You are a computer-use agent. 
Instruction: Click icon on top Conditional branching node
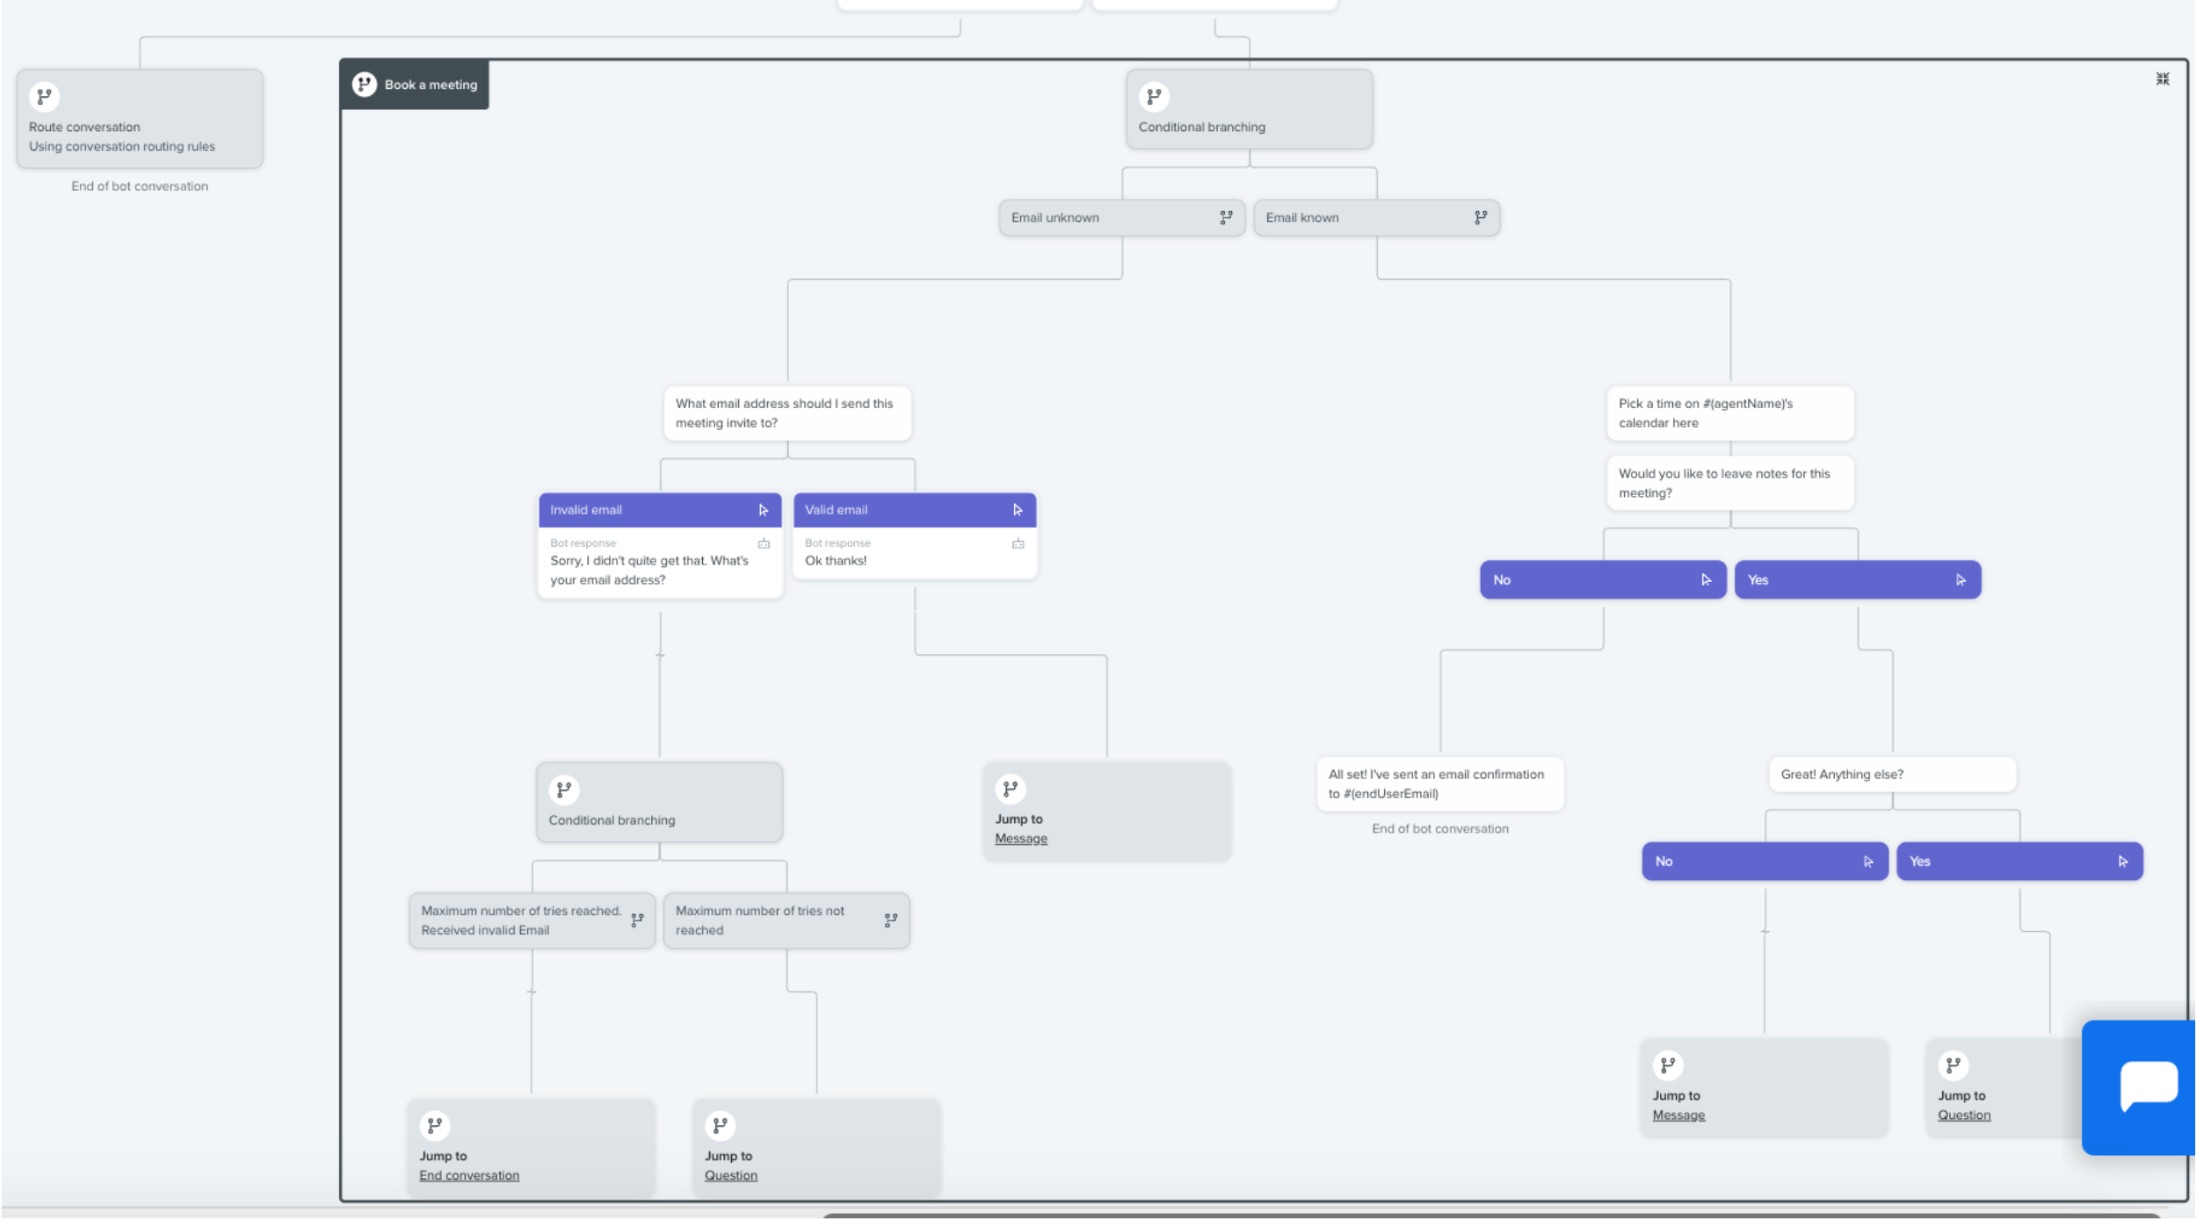1154,97
